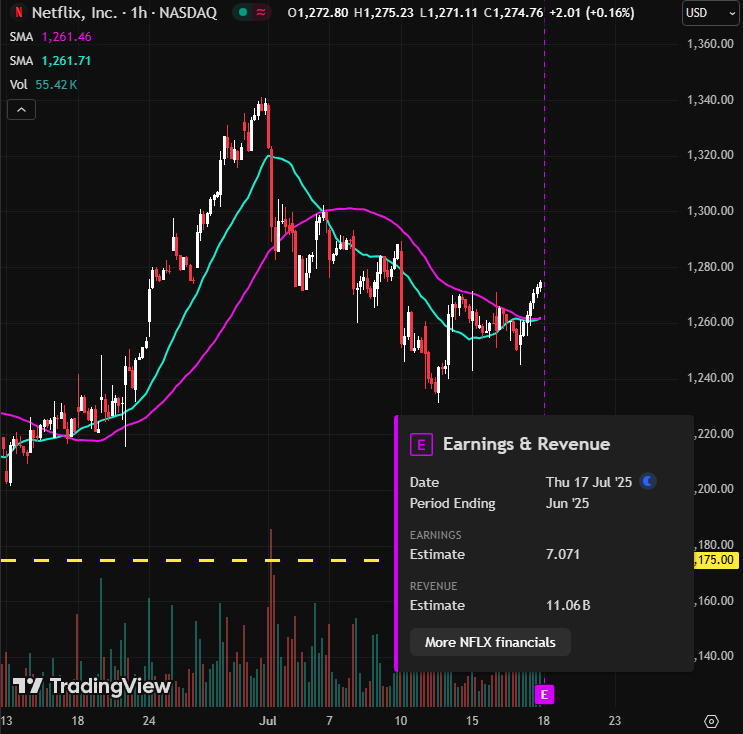Click the 1,300.00 price axis label

pyautogui.click(x=710, y=210)
